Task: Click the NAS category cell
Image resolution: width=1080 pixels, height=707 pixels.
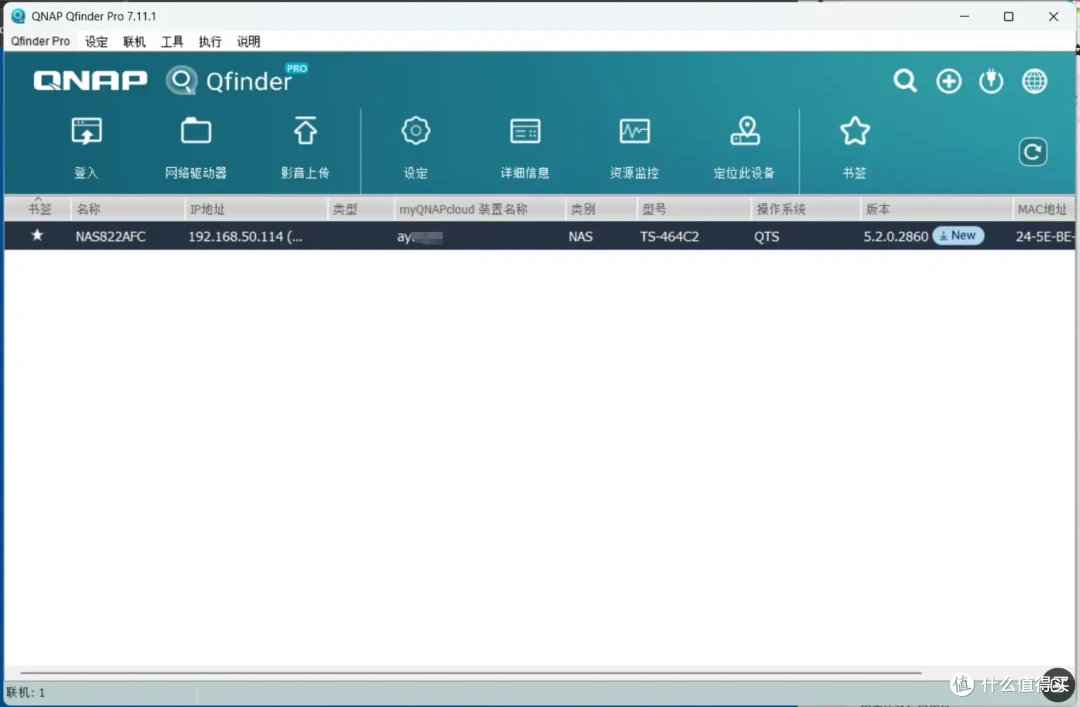Action: [581, 236]
